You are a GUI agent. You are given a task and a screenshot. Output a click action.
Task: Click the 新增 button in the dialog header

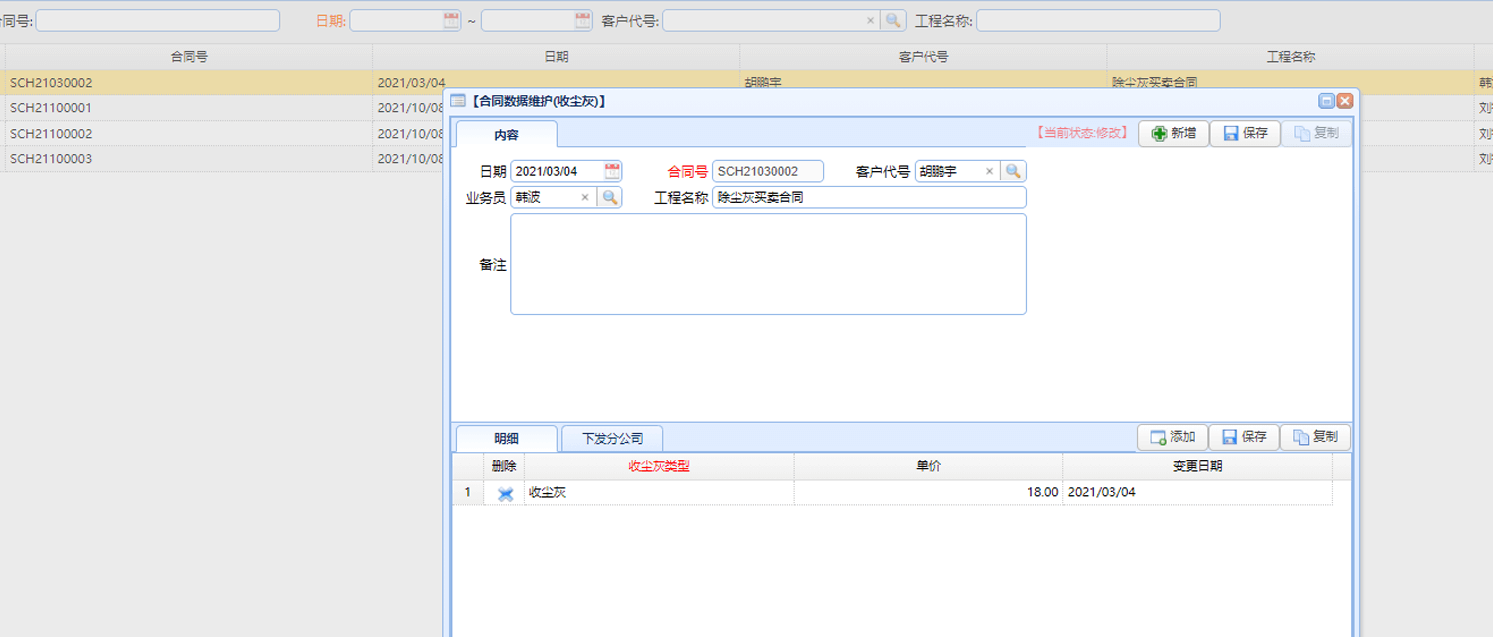1174,133
